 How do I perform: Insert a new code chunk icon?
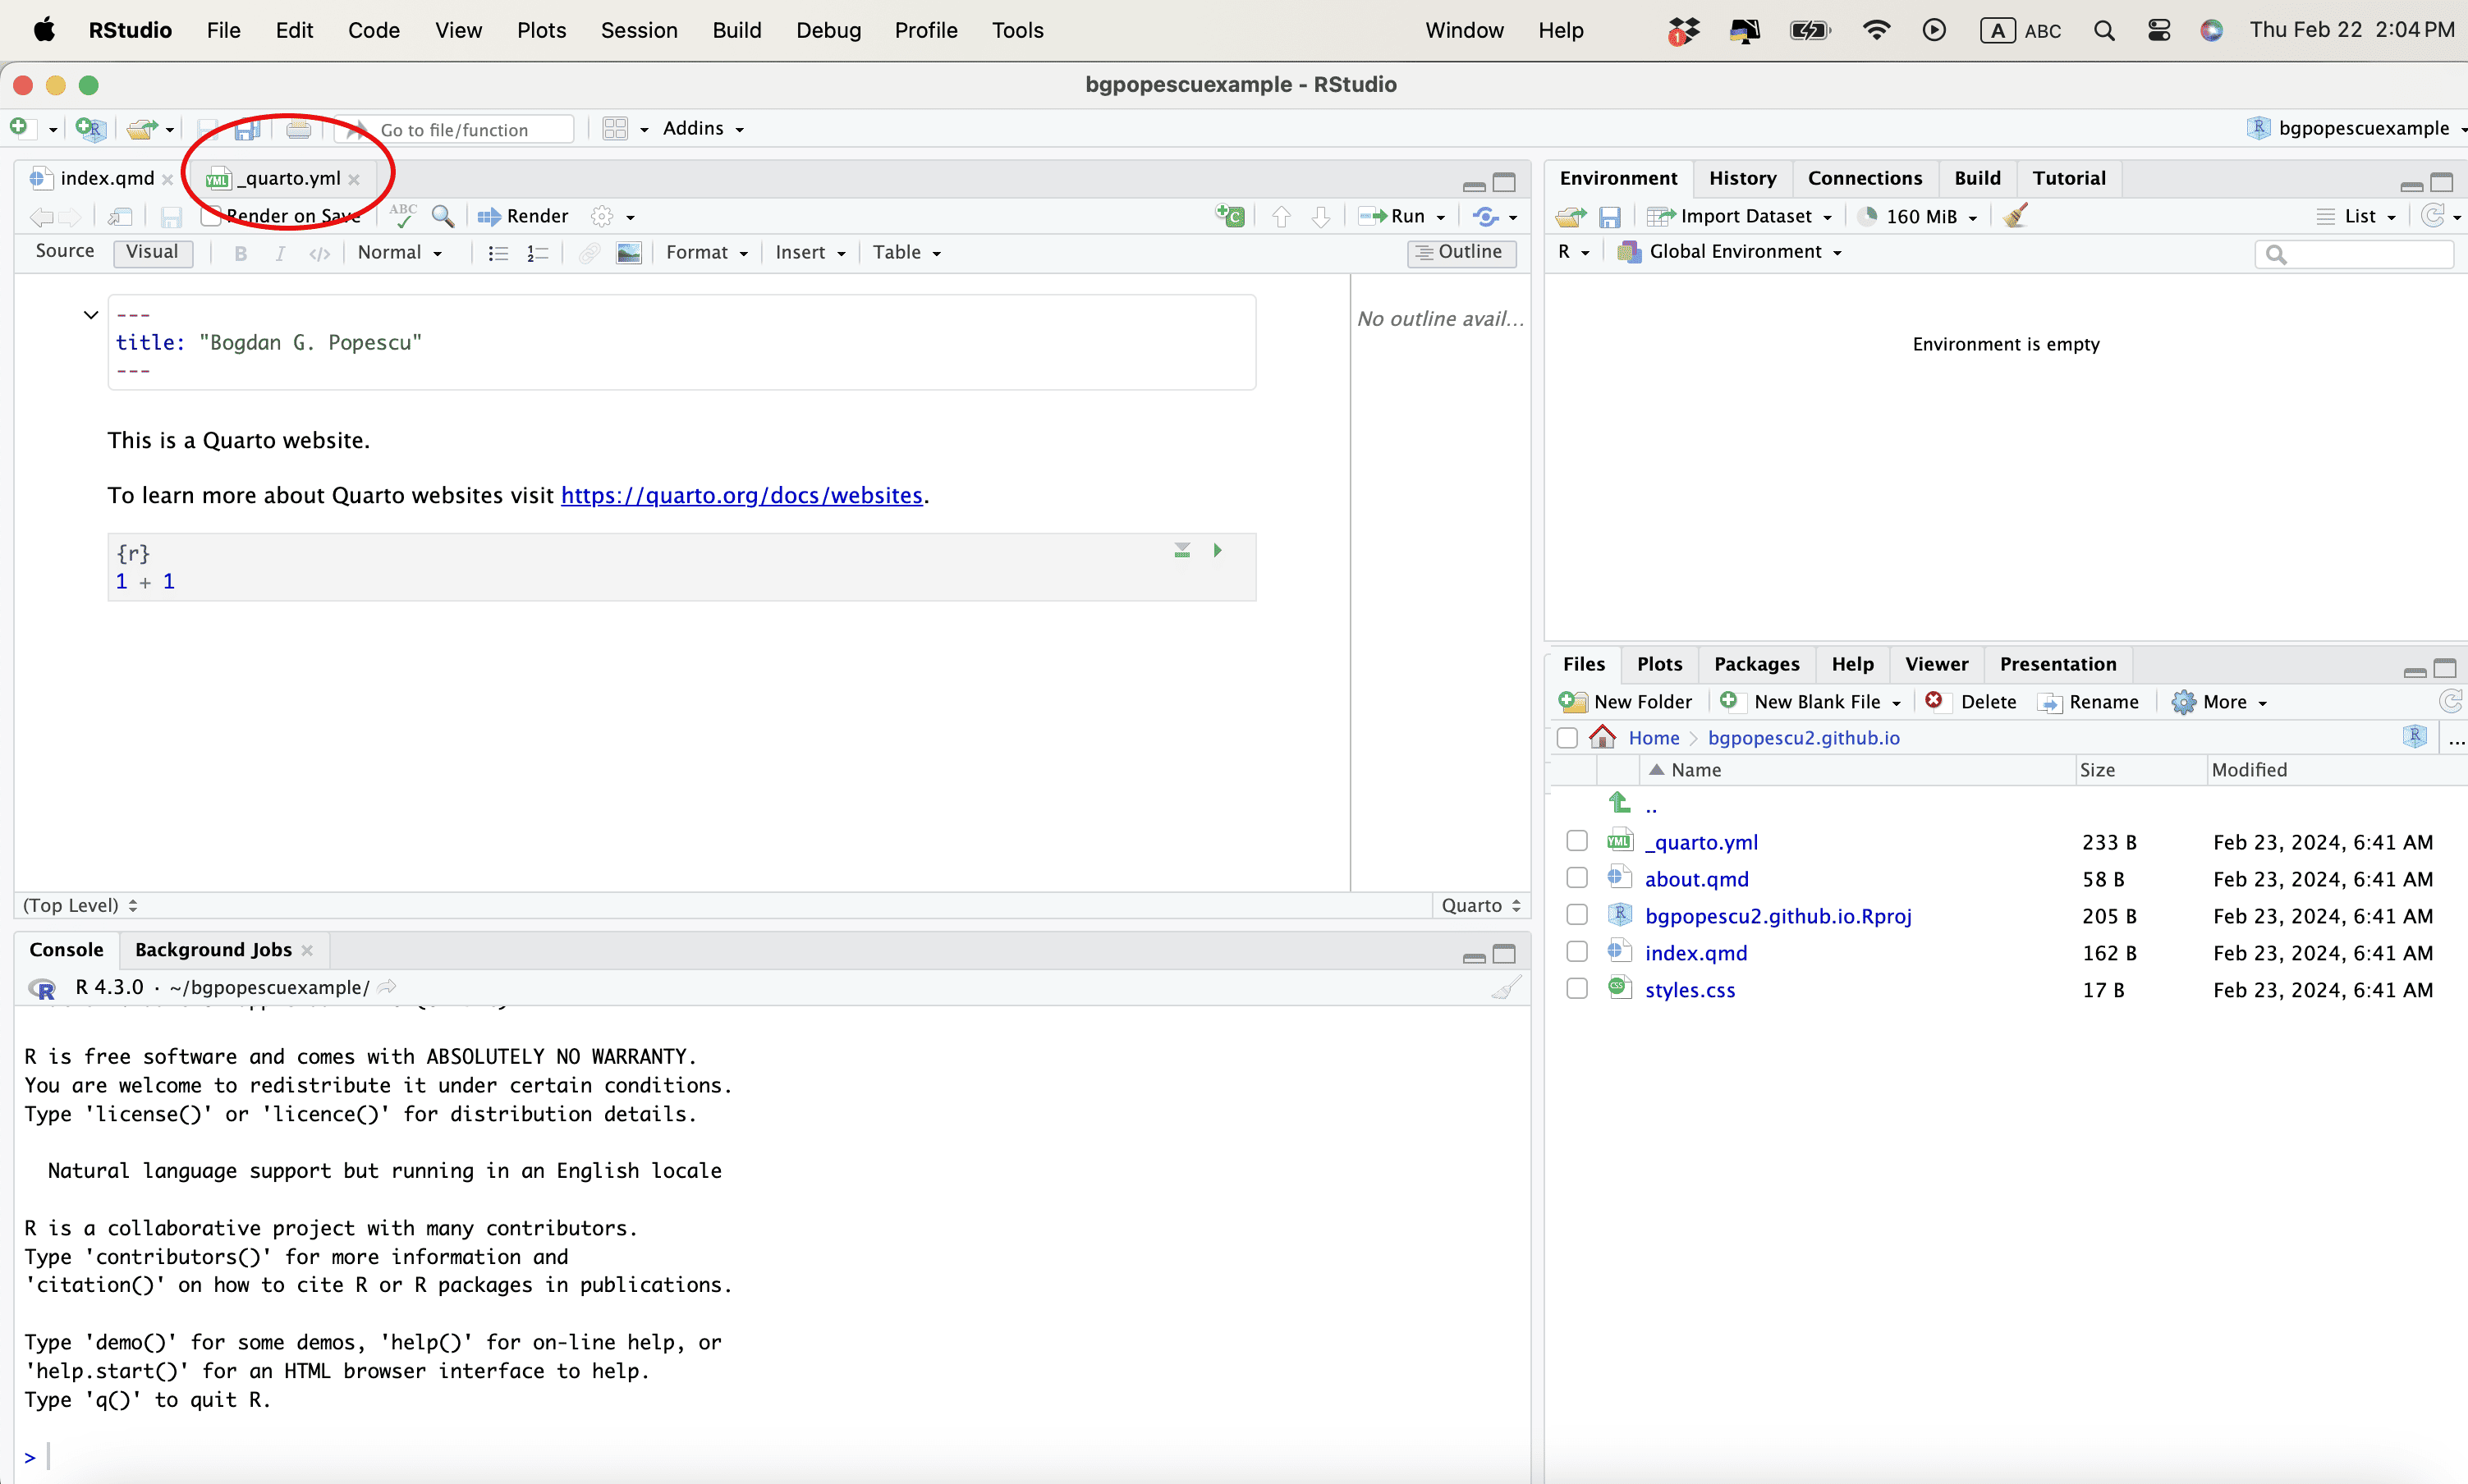point(1229,216)
